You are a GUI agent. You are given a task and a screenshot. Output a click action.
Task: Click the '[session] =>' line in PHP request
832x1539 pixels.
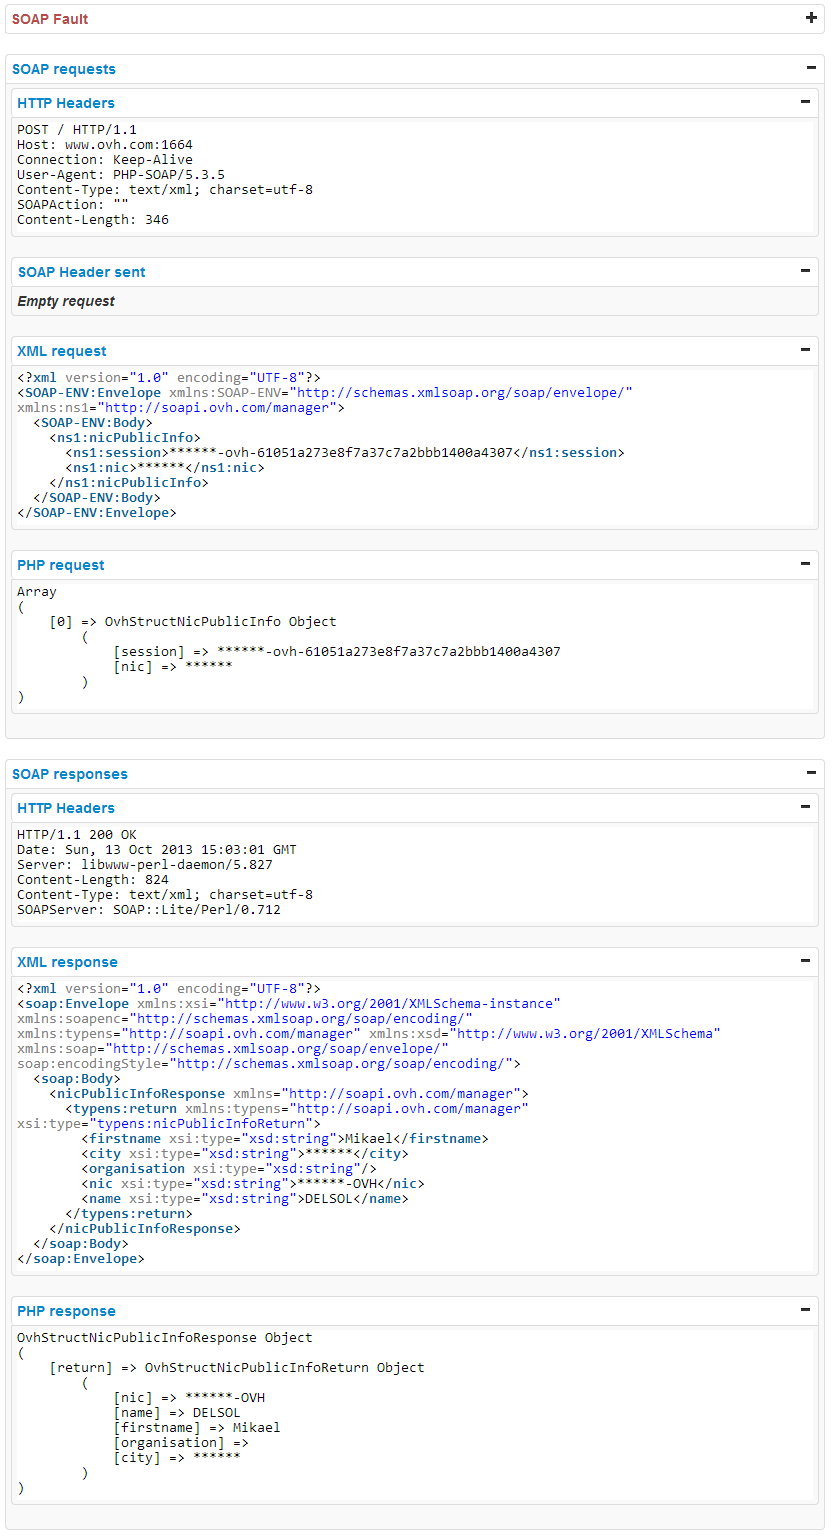point(337,652)
